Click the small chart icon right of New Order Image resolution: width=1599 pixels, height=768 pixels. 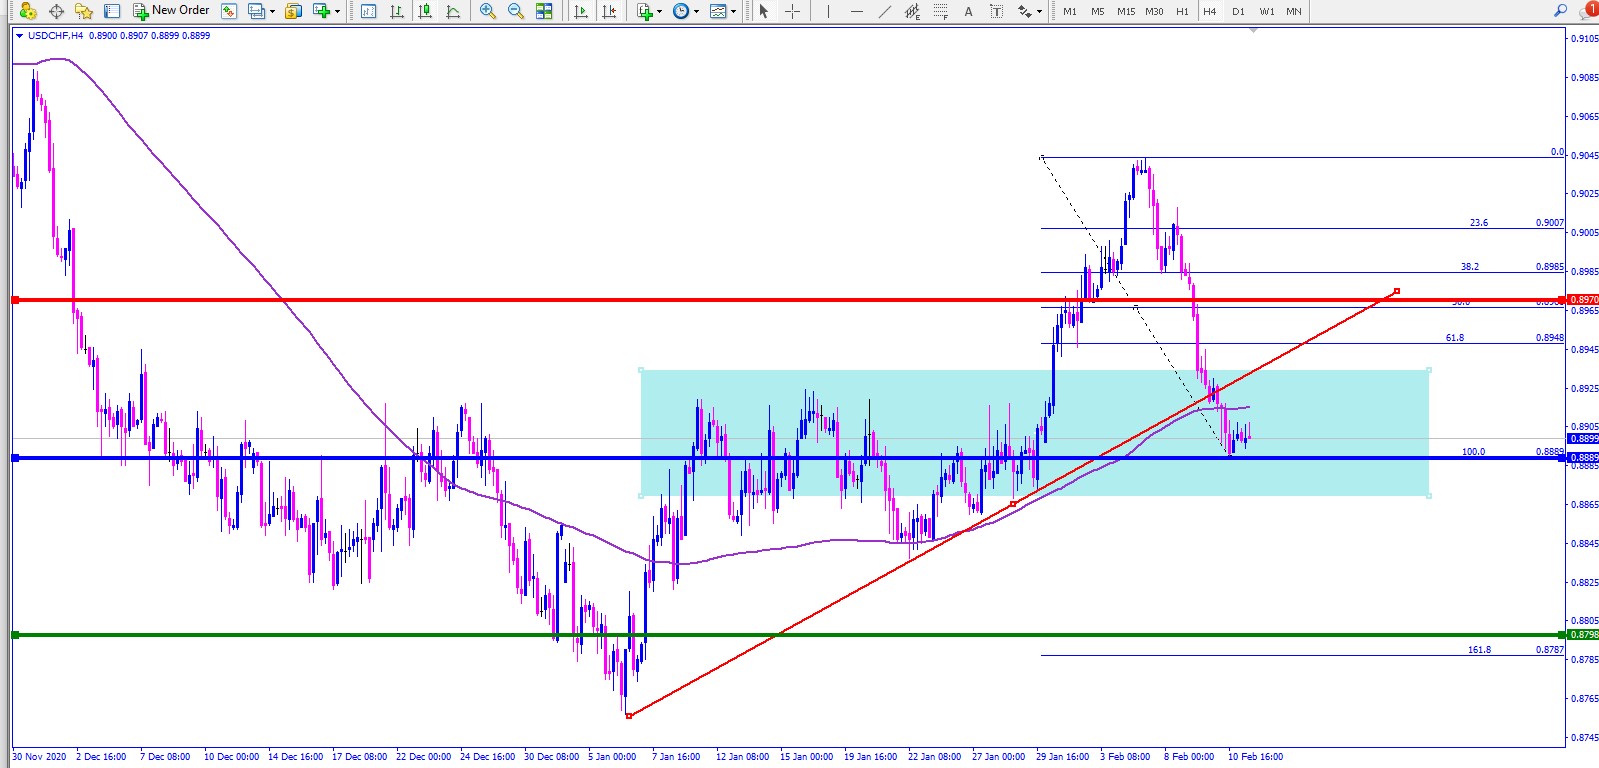(x=229, y=11)
